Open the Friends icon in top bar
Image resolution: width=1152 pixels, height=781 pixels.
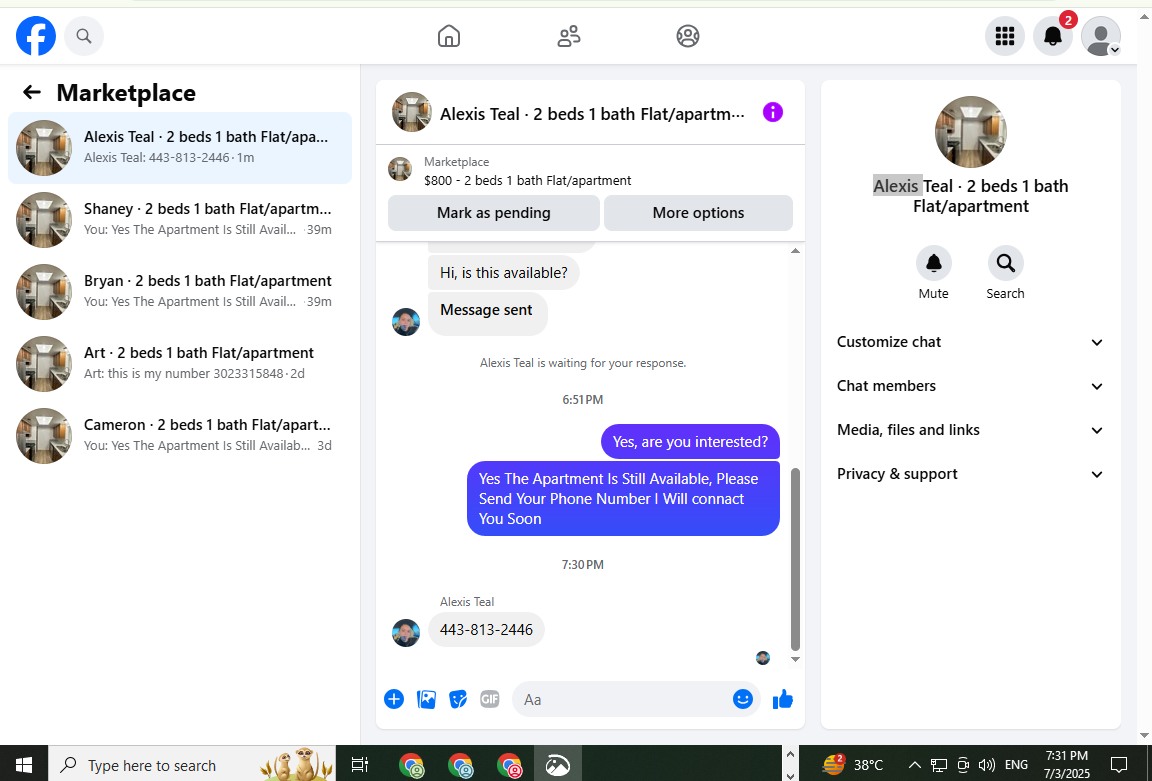pyautogui.click(x=569, y=36)
